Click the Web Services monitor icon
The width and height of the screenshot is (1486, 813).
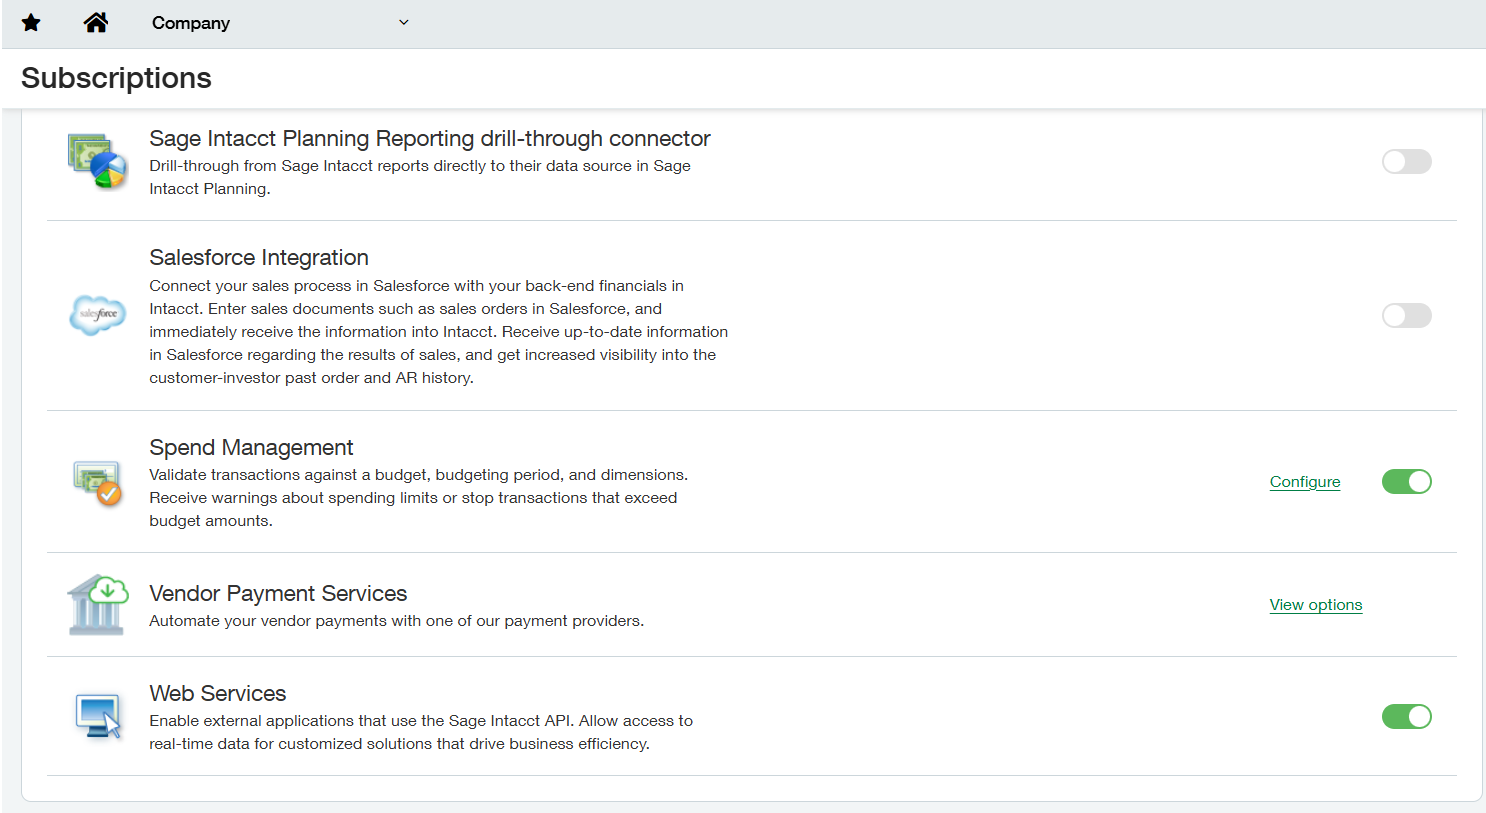click(x=97, y=717)
